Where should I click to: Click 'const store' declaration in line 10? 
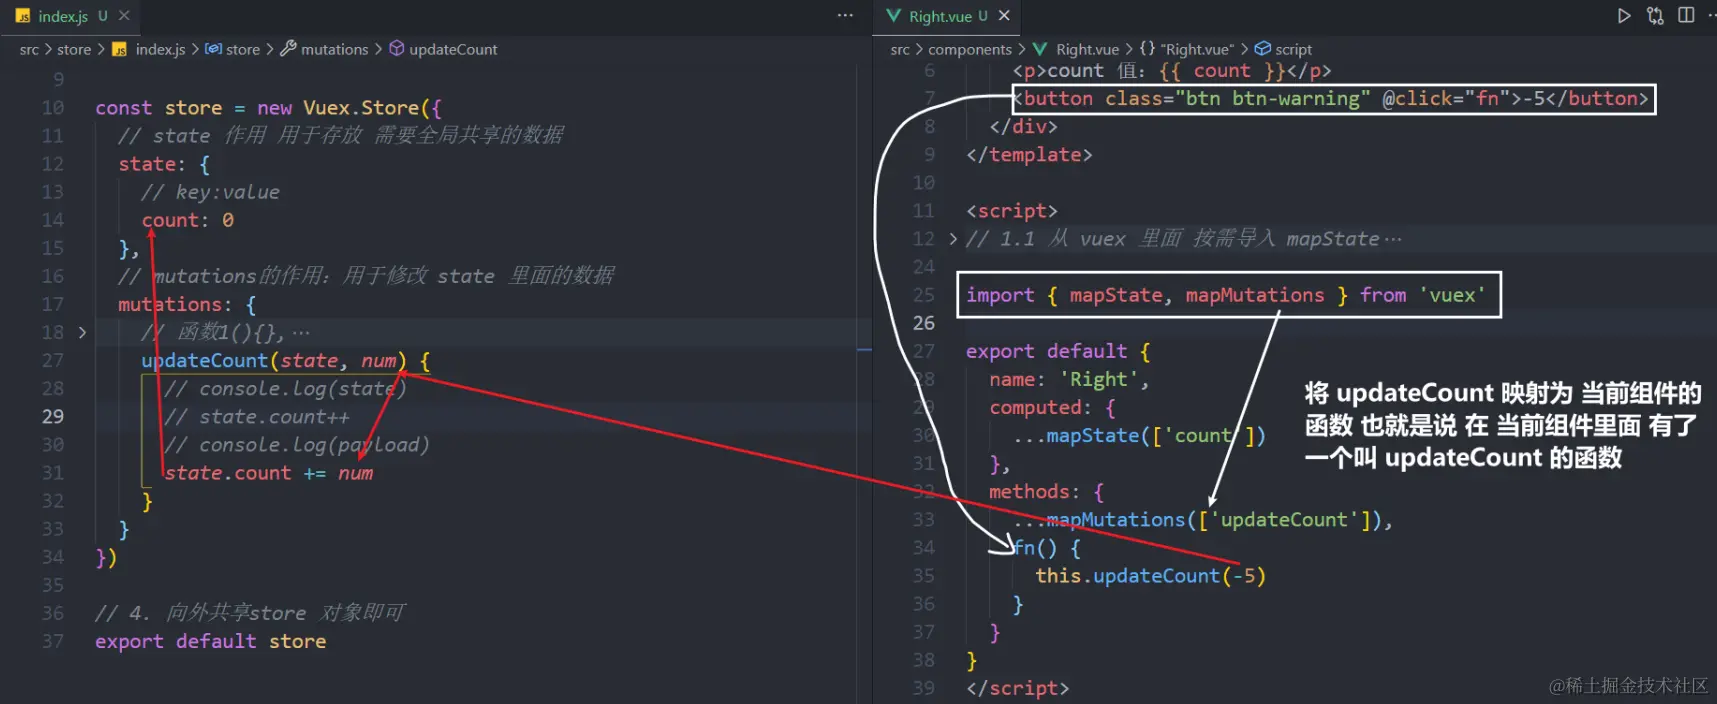click(x=159, y=108)
